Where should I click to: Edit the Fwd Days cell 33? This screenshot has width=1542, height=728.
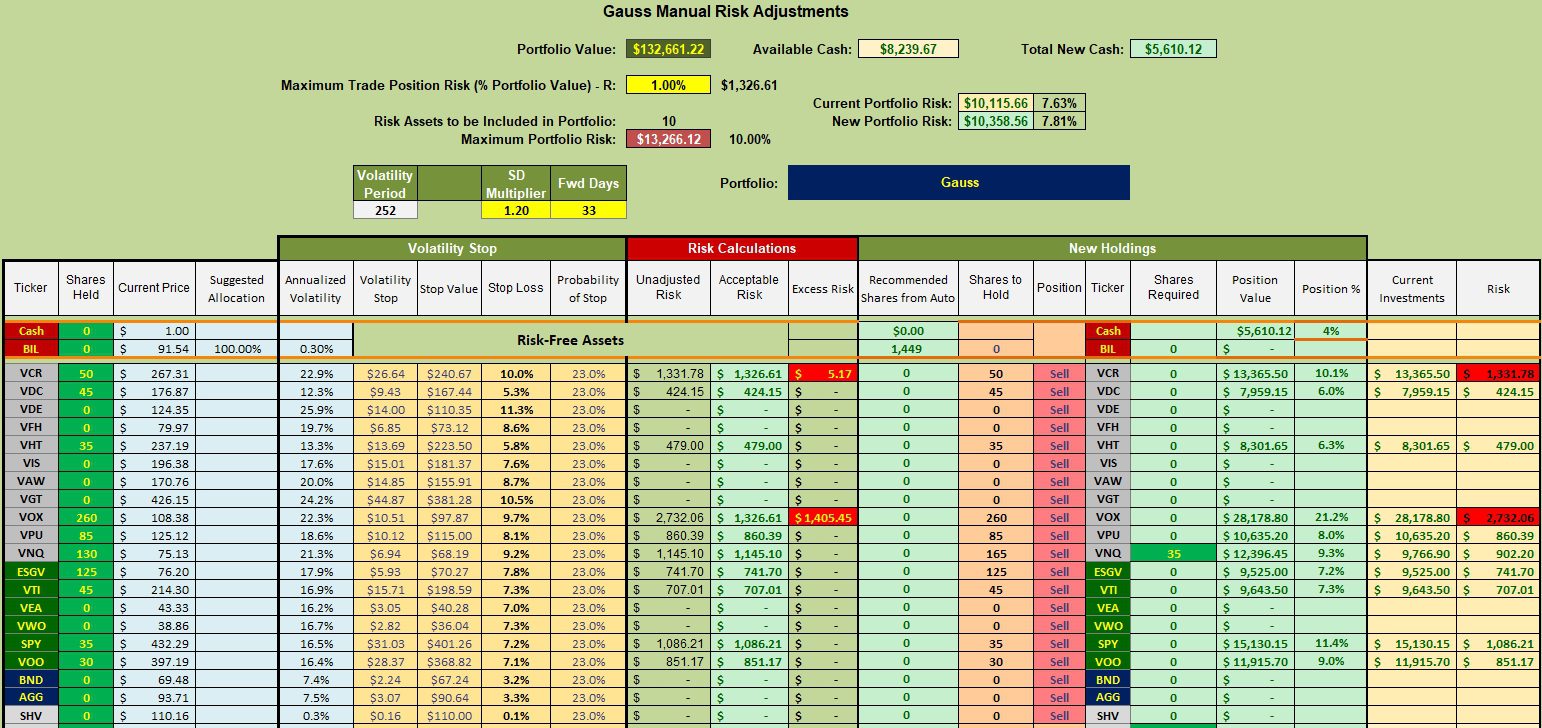pyautogui.click(x=589, y=210)
